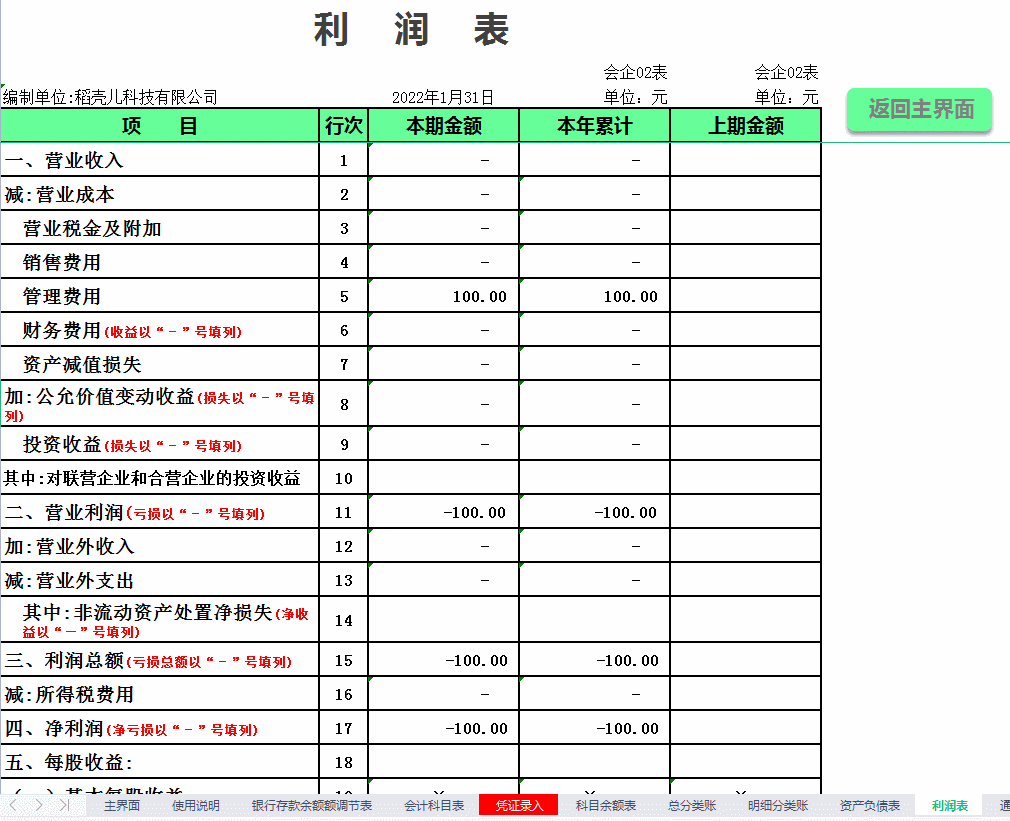Select the red 凭证录入 sheet tab
The width and height of the screenshot is (1010, 821).
pyautogui.click(x=519, y=805)
